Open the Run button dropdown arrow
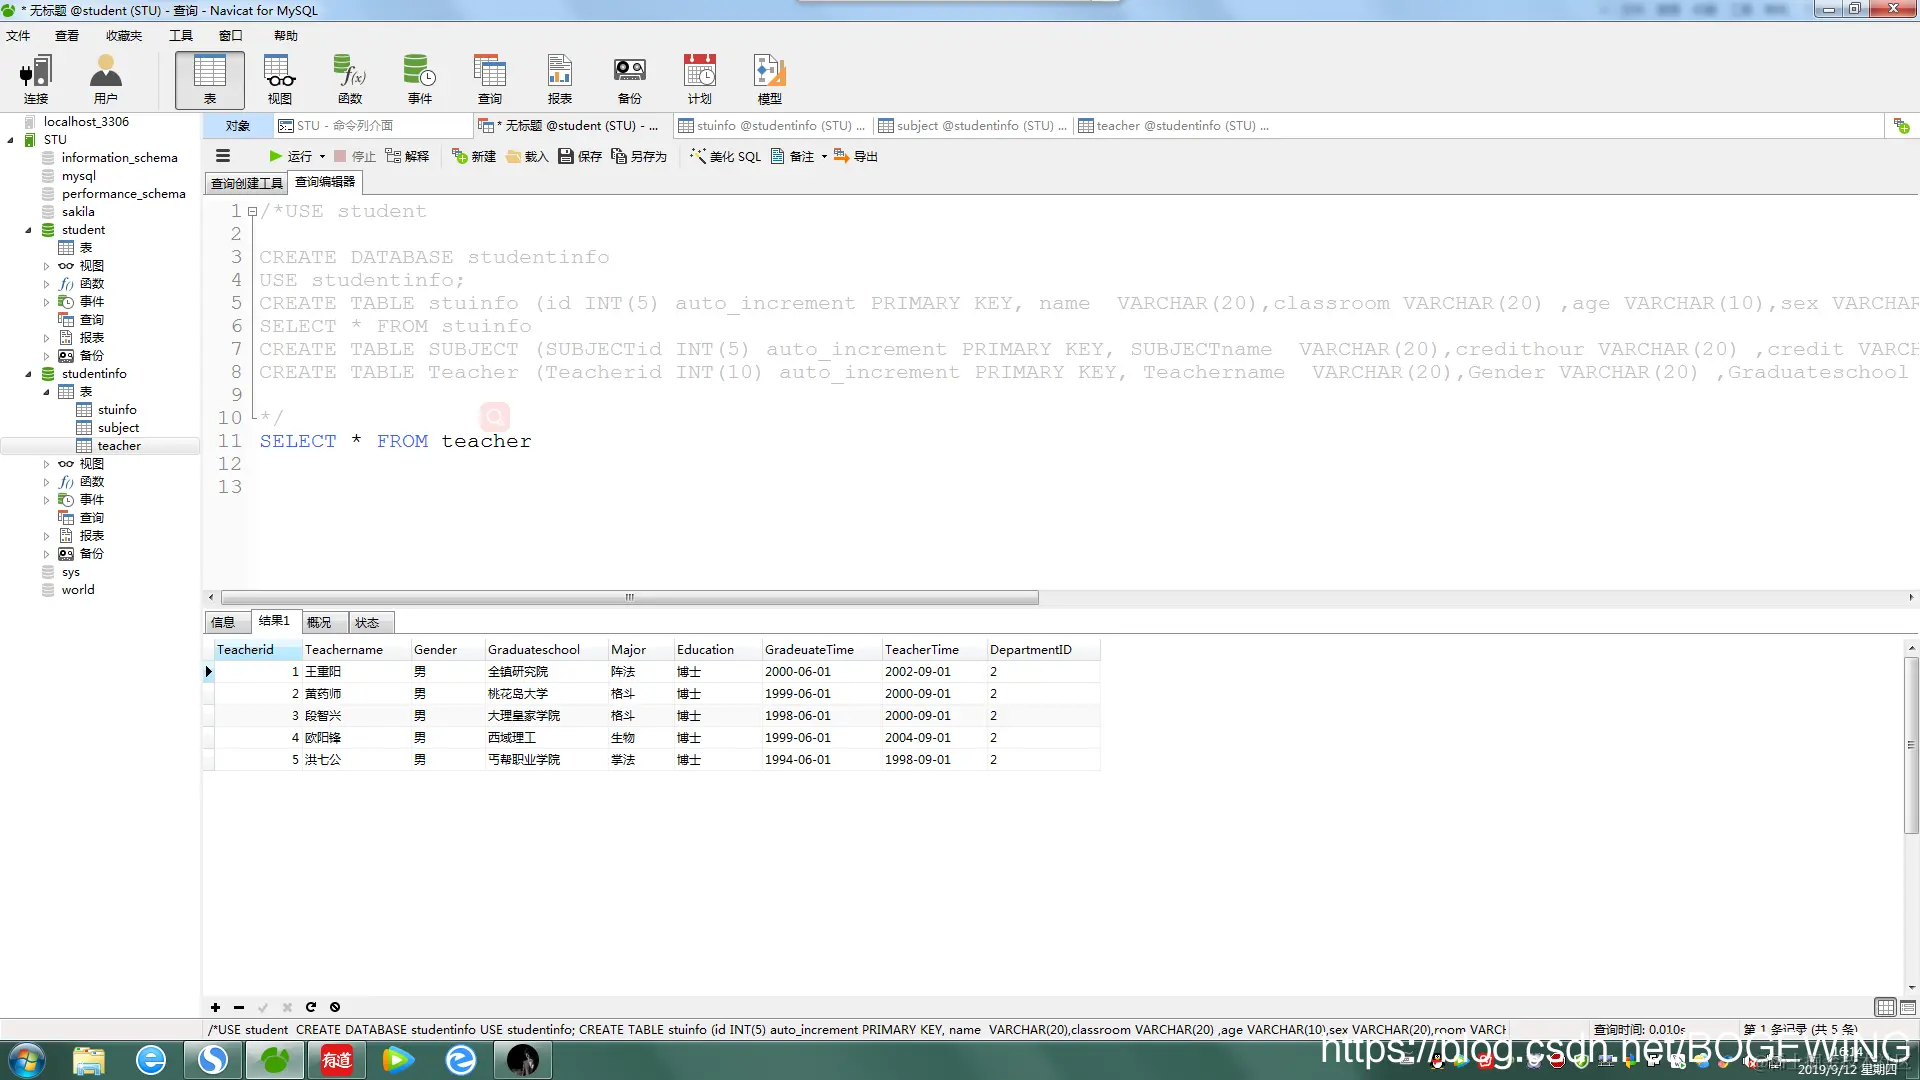 point(322,156)
